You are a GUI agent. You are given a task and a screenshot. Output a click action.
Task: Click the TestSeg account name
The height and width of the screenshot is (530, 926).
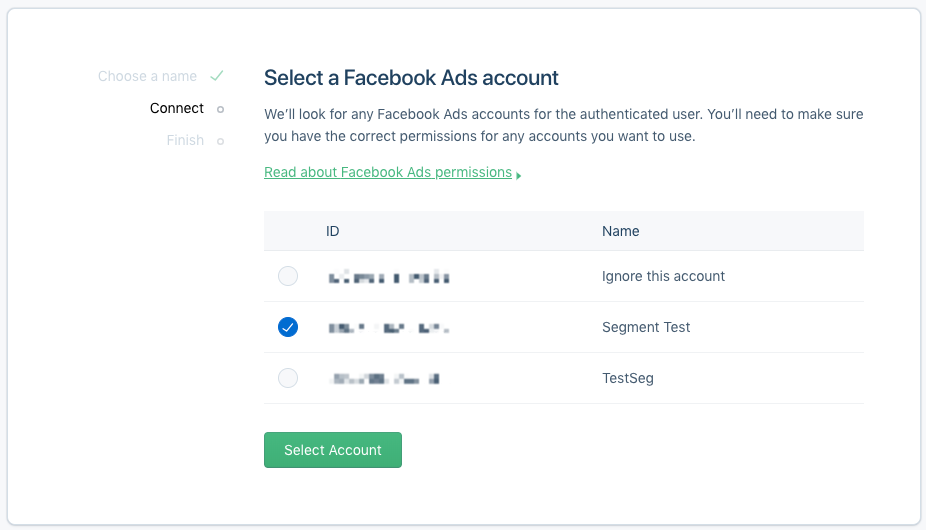628,378
